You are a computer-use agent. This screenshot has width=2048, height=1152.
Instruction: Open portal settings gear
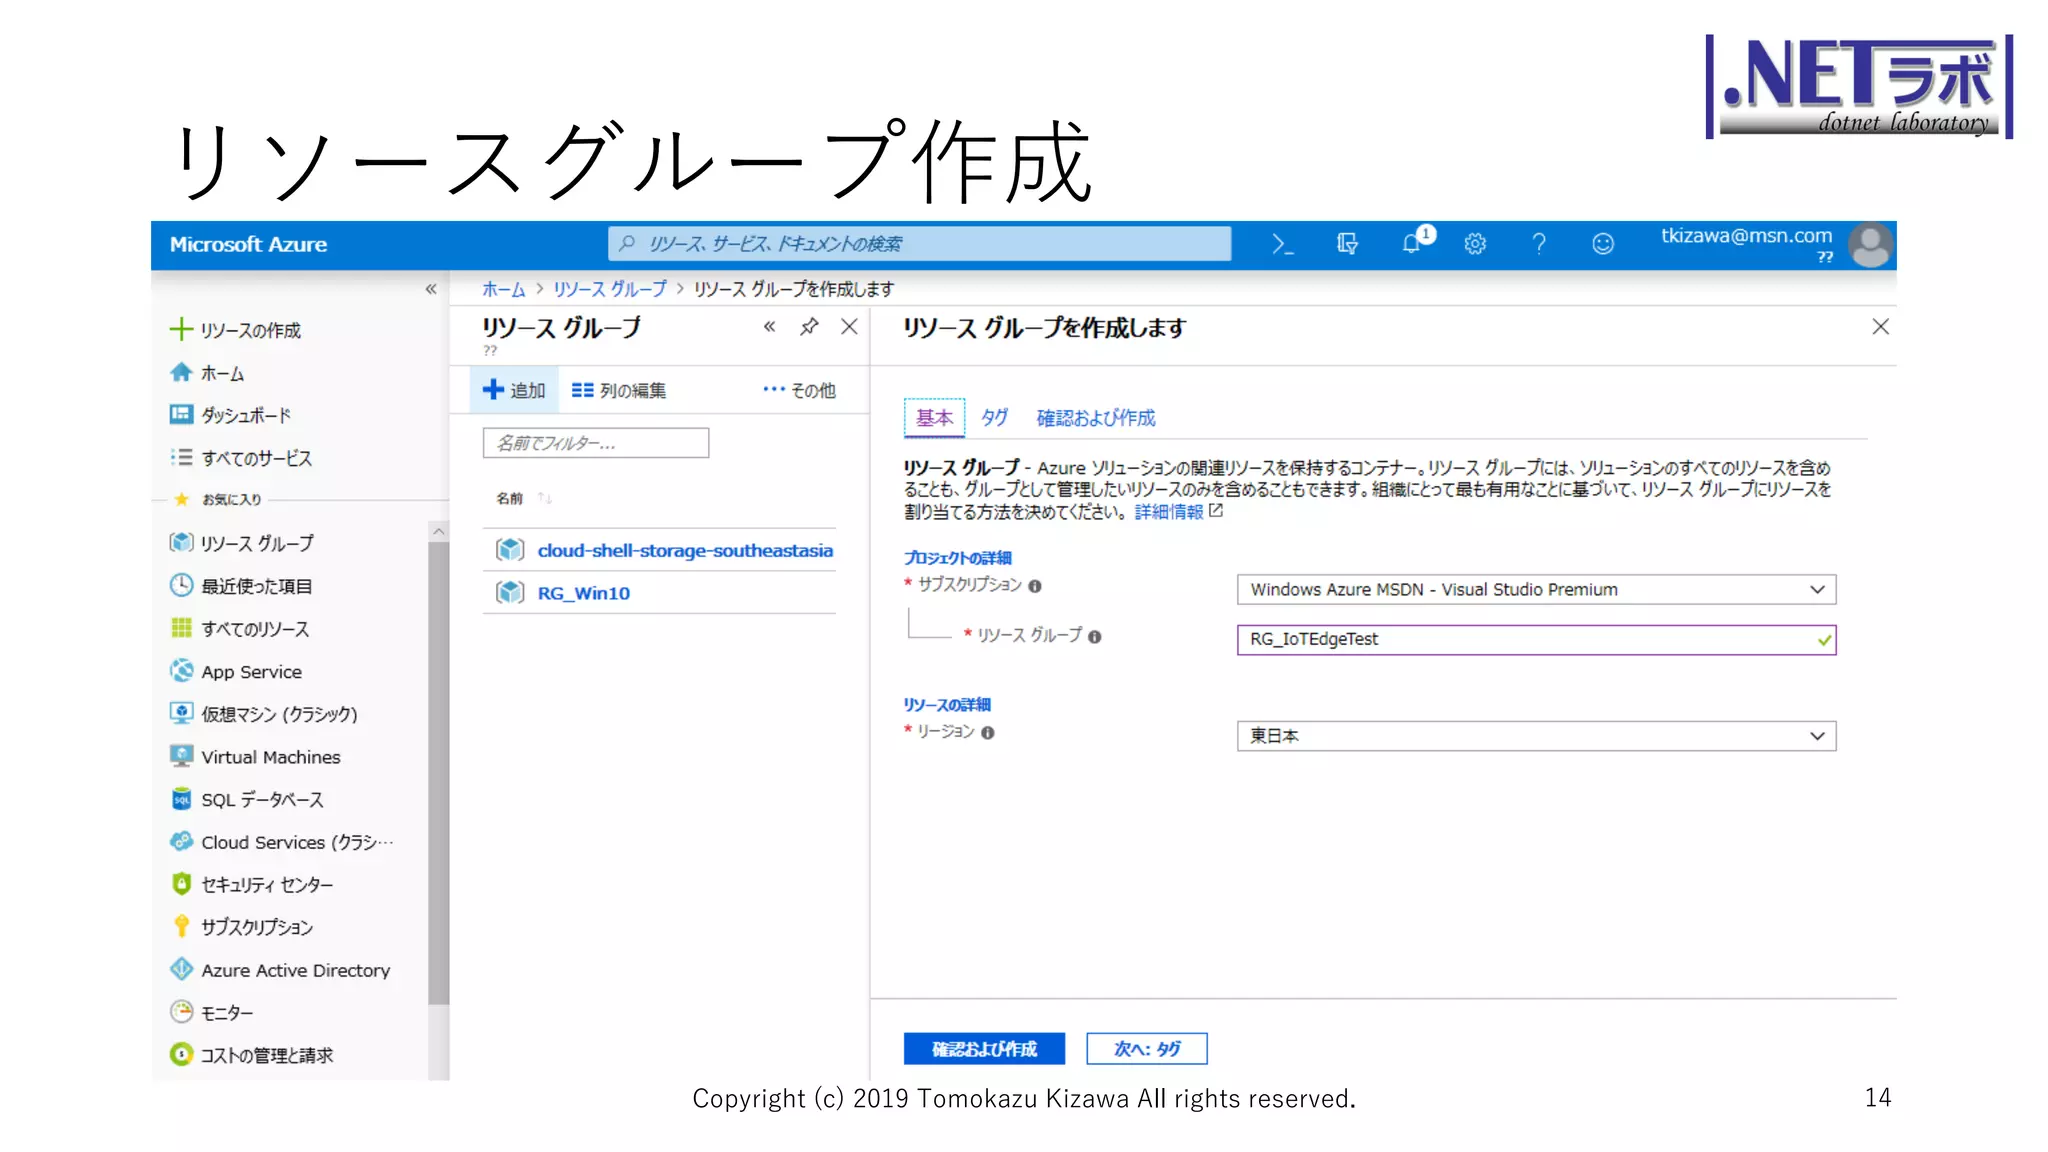[1475, 244]
